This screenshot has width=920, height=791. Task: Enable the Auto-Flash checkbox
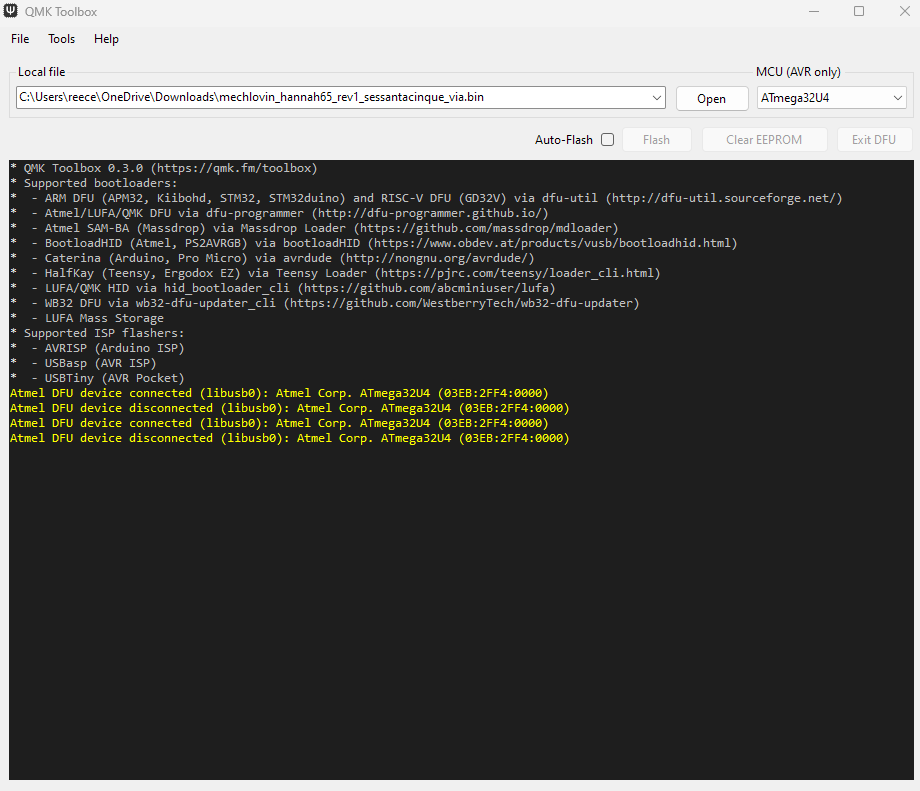pos(608,140)
